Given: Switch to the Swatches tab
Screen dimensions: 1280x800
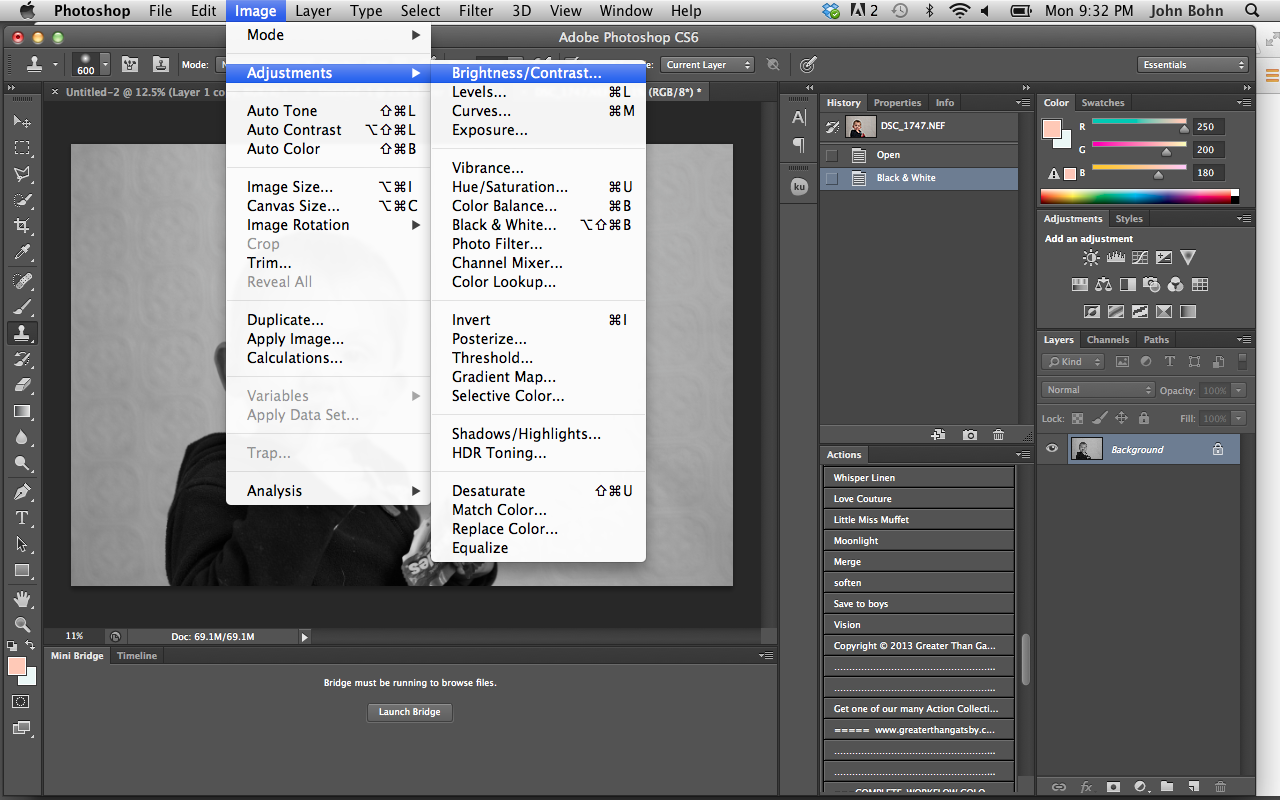Looking at the screenshot, I should [1103, 103].
